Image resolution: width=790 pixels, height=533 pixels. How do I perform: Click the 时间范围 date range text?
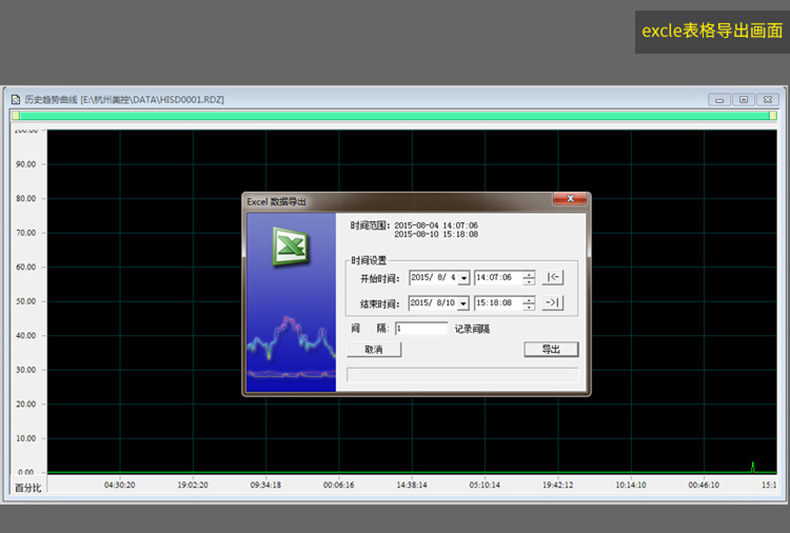[436, 230]
